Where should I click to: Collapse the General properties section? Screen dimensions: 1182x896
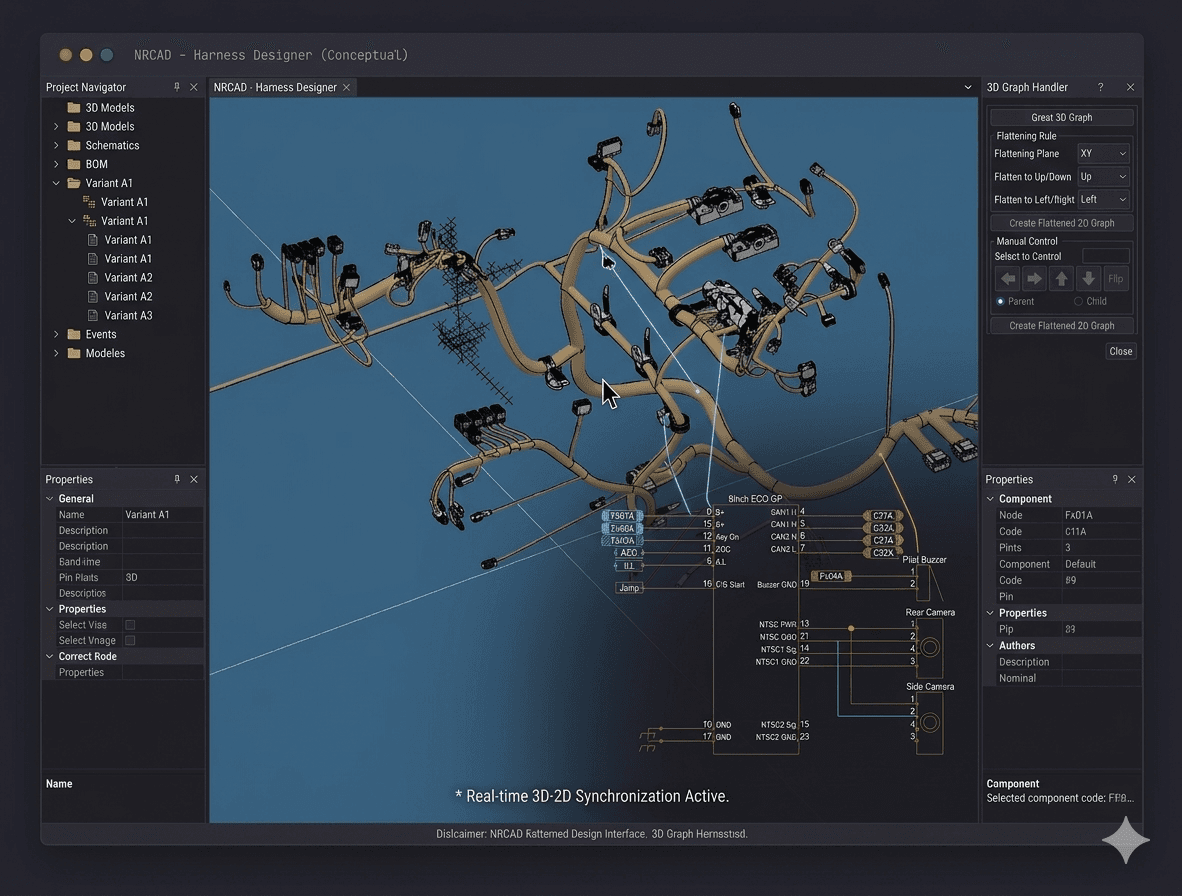click(x=51, y=498)
